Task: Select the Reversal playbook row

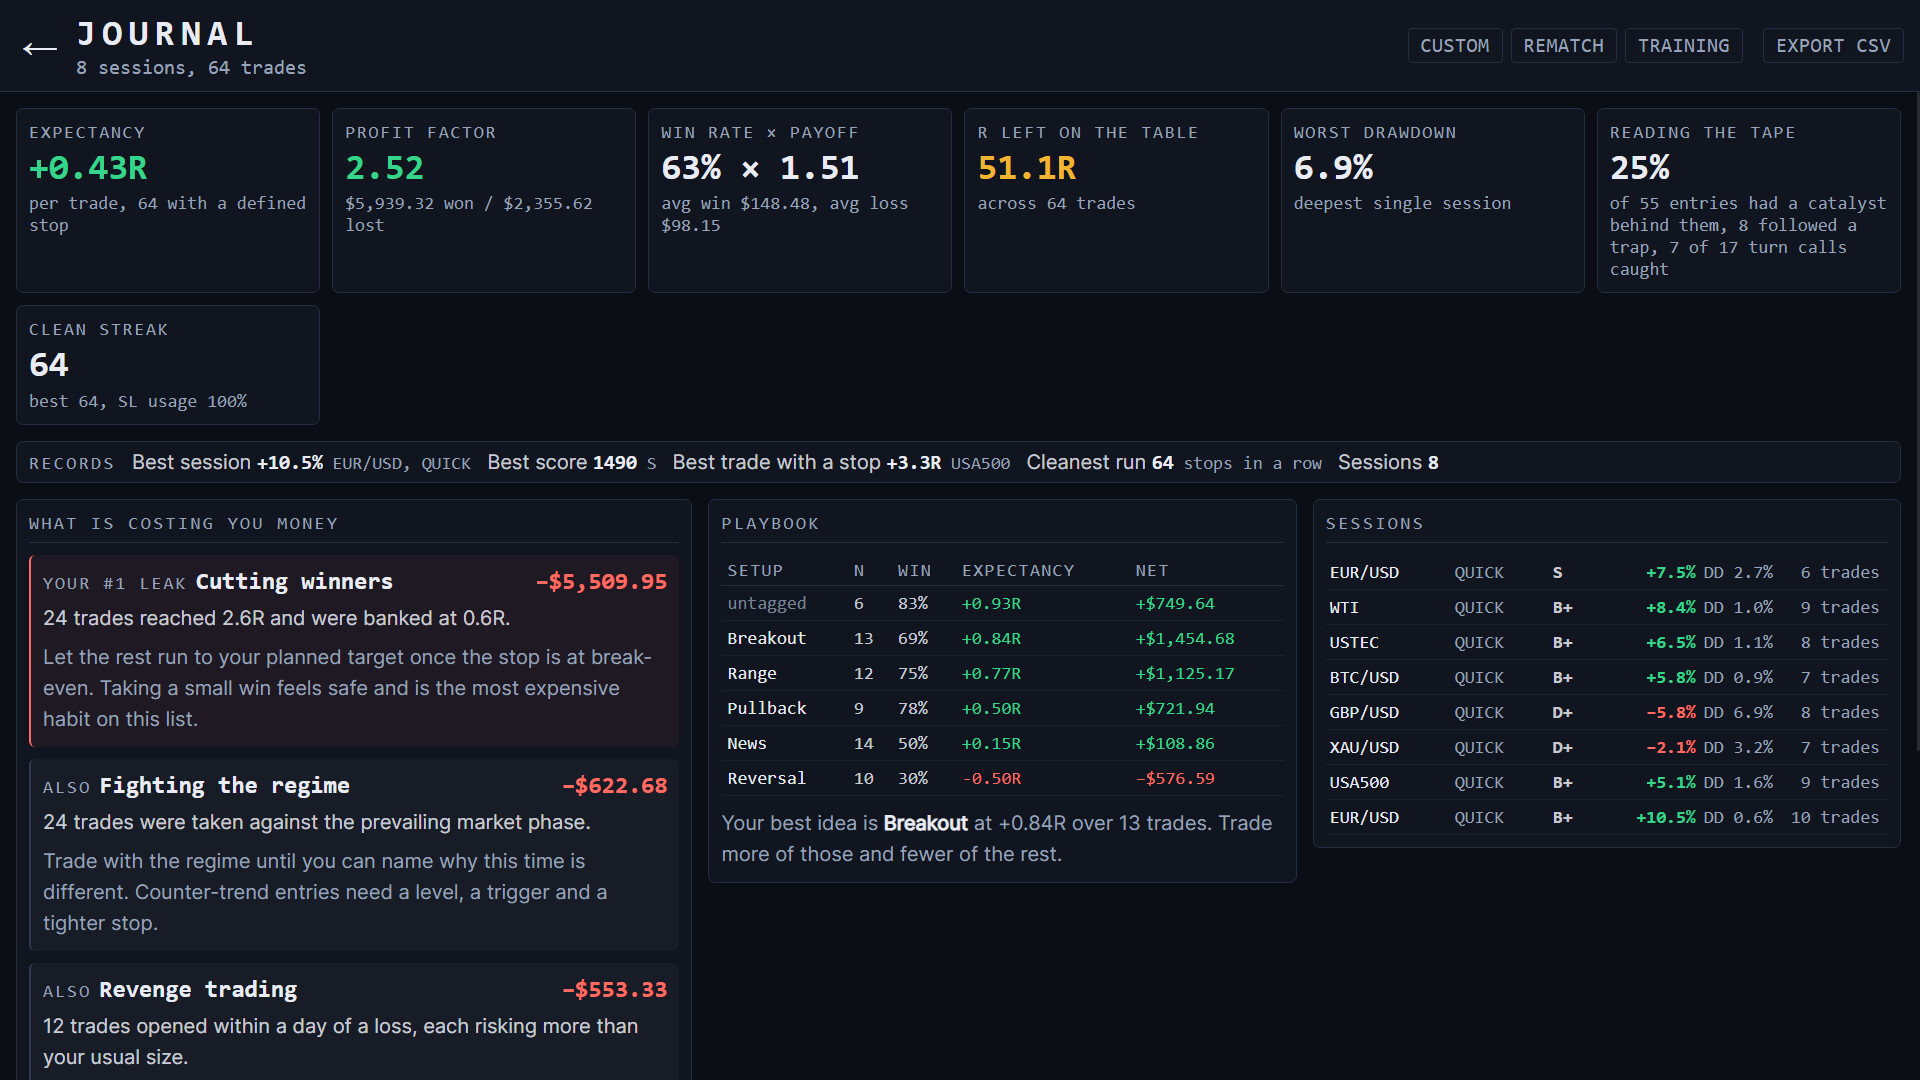Action: click(x=1002, y=779)
